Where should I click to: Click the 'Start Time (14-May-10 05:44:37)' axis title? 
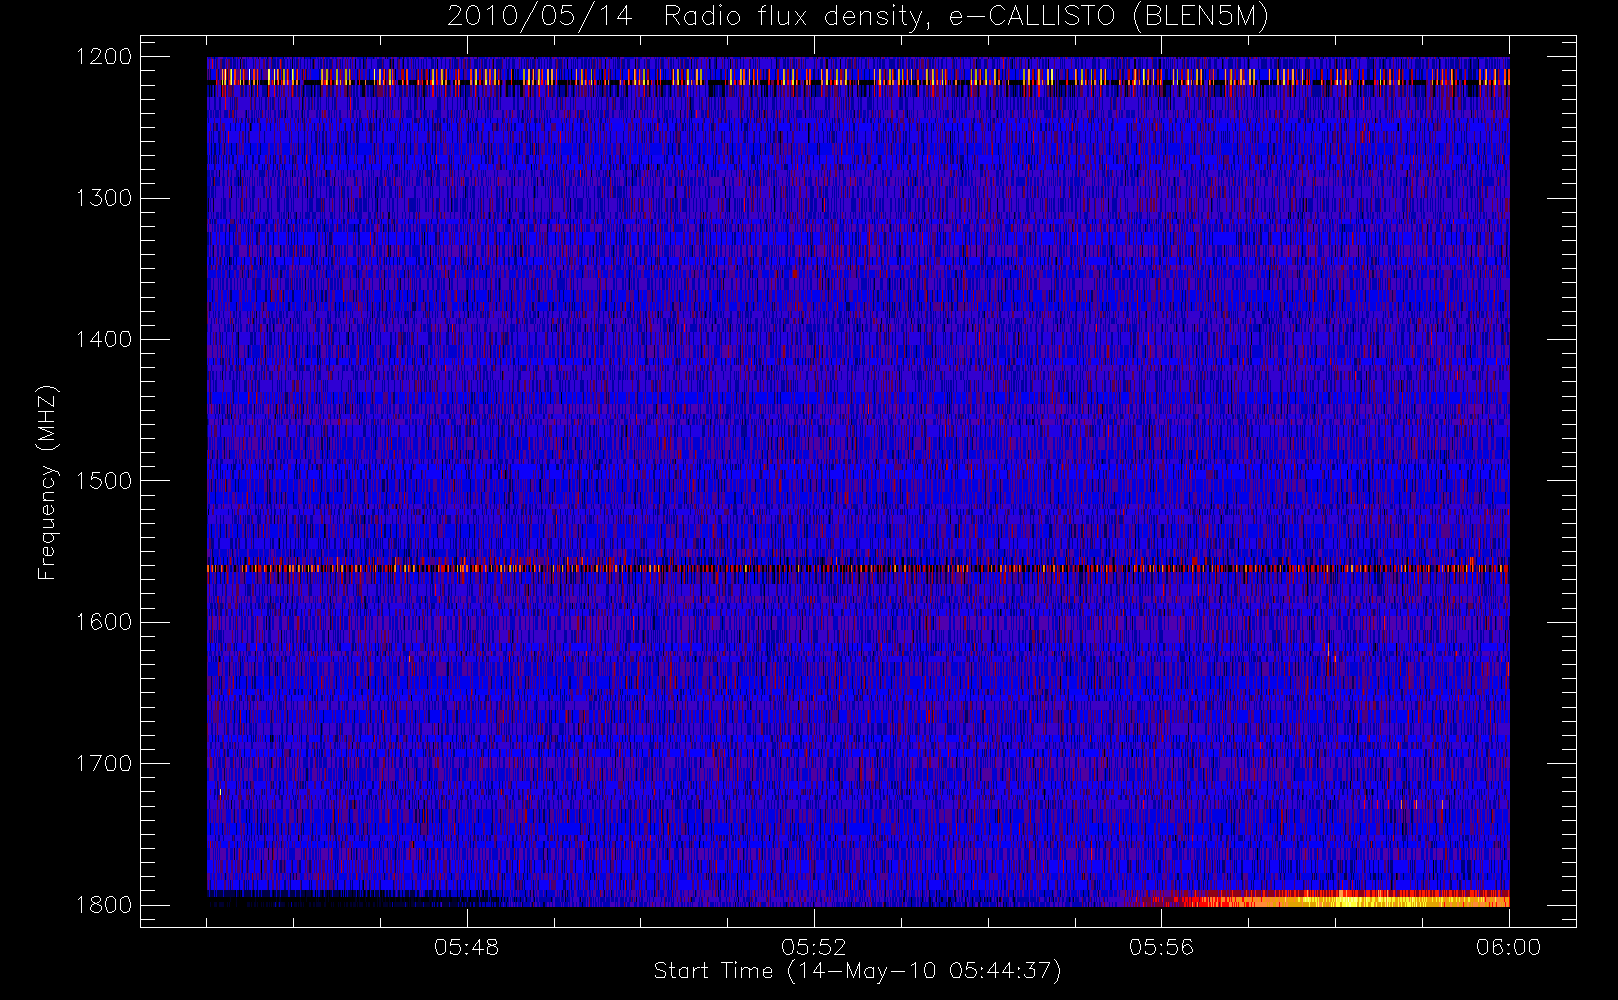tap(858, 971)
